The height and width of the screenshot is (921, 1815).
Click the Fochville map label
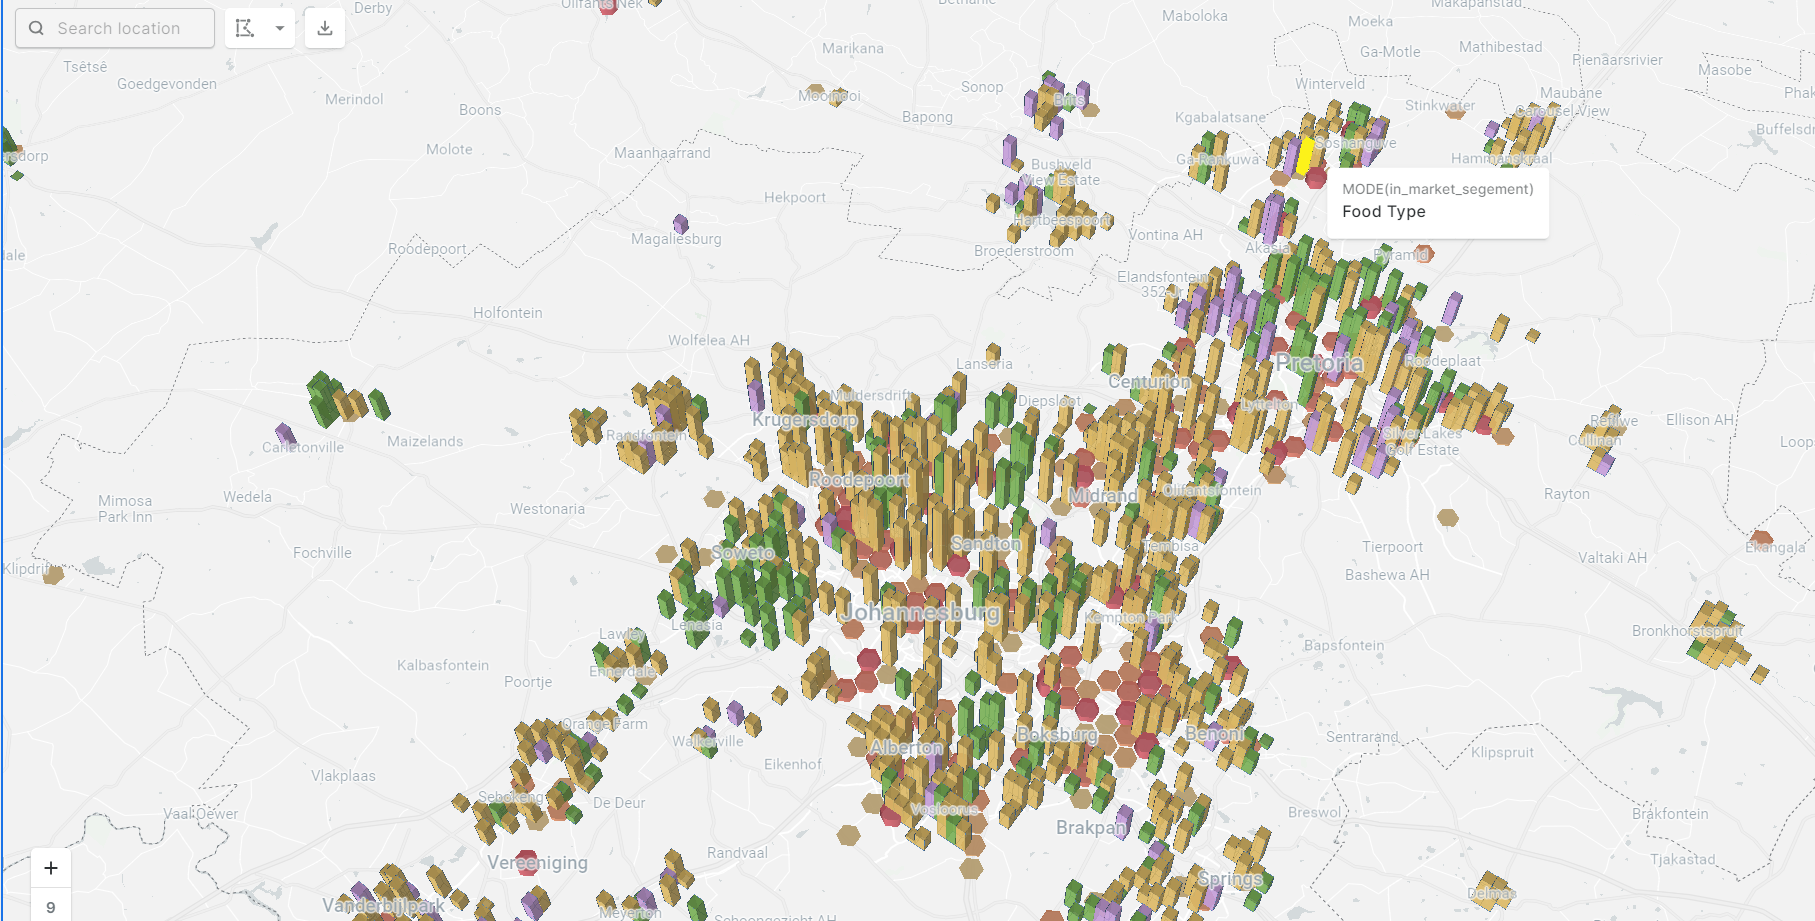[322, 553]
